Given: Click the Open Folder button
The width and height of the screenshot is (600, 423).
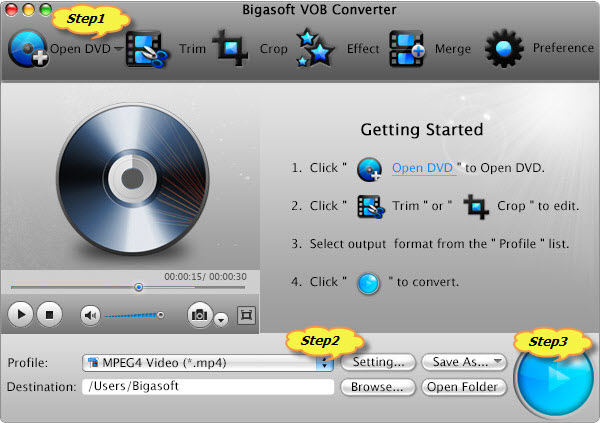Looking at the screenshot, I should point(464,387).
